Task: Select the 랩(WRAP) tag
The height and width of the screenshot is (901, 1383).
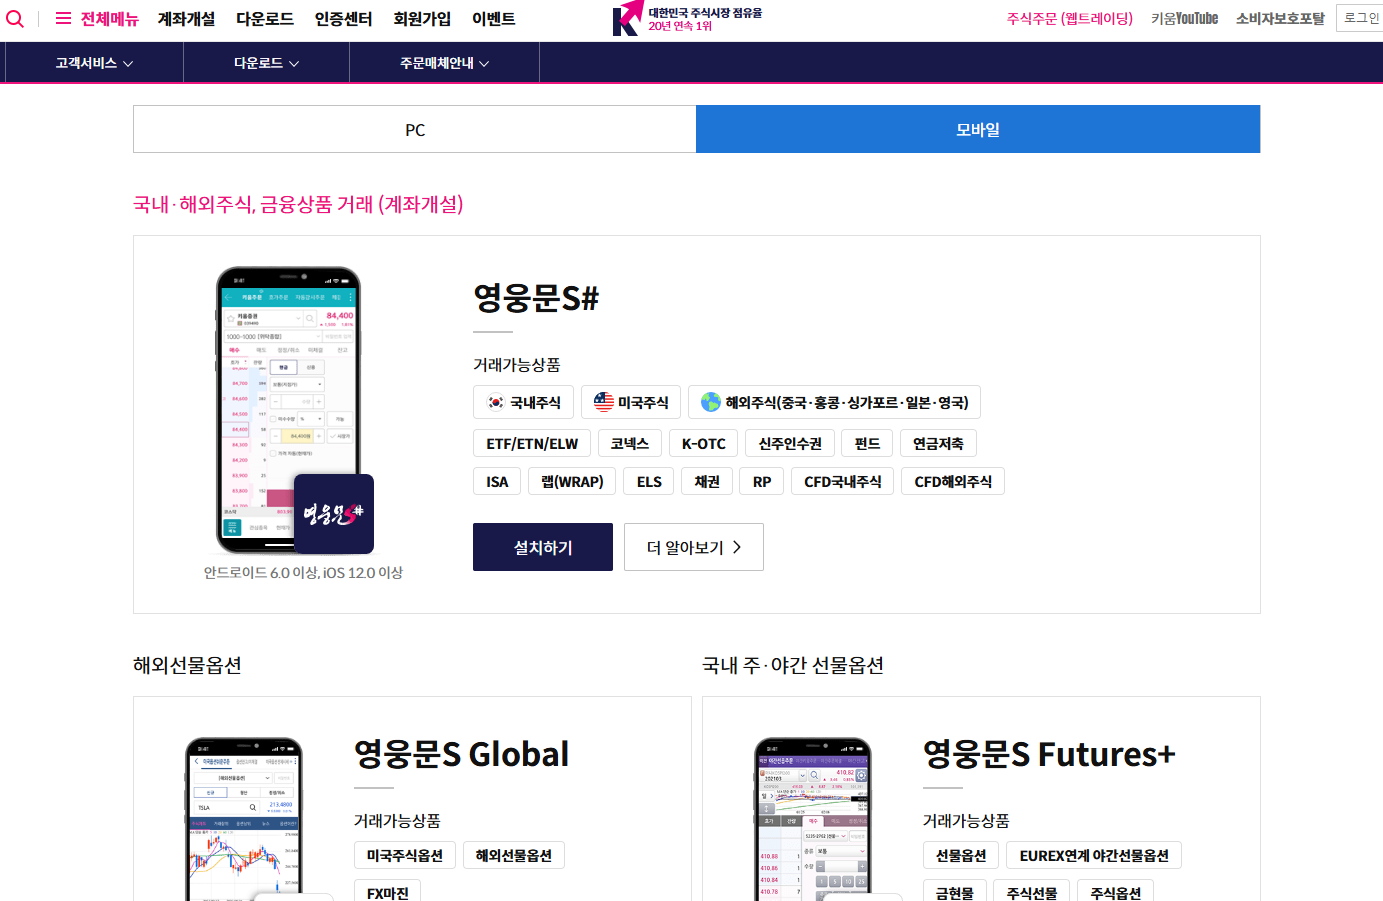Action: [573, 481]
